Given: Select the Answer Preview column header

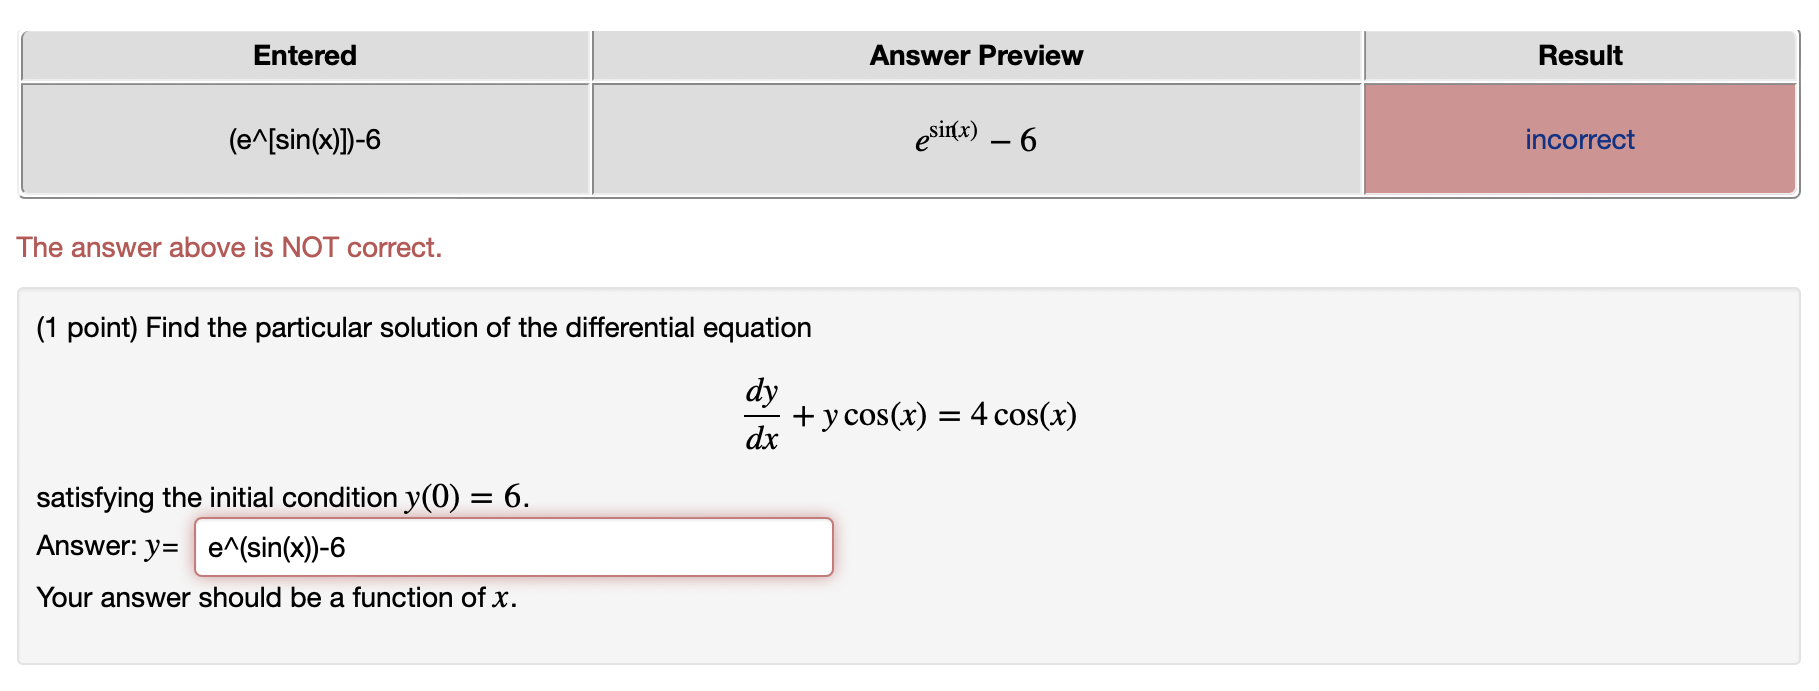Looking at the screenshot, I should [x=975, y=55].
